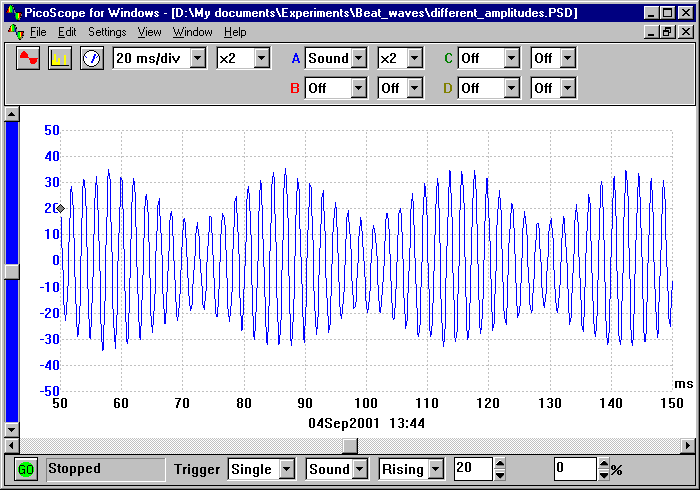Open the Help menu
700x490 pixels.
click(235, 32)
